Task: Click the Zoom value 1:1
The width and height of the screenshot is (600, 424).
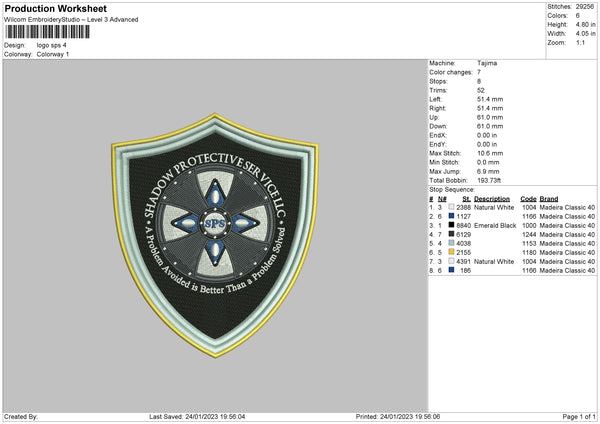Action: point(580,42)
